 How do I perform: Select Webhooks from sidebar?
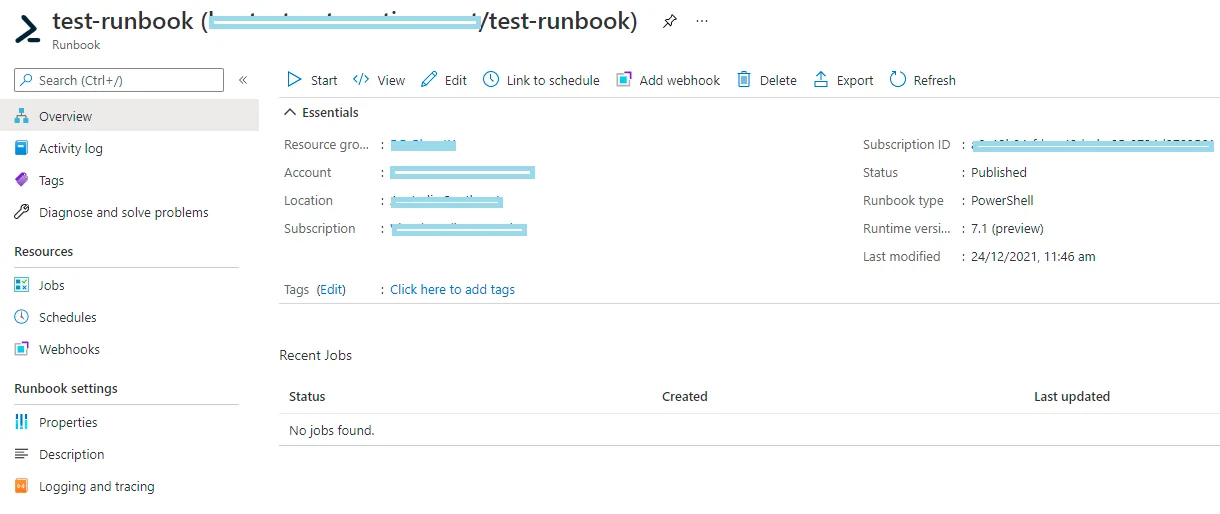(69, 350)
